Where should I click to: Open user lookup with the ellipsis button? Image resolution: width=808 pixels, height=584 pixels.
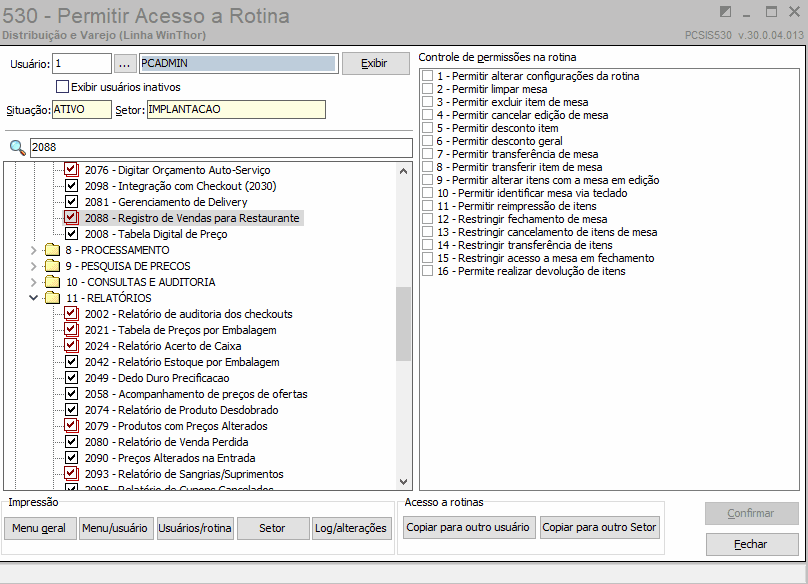click(124, 64)
